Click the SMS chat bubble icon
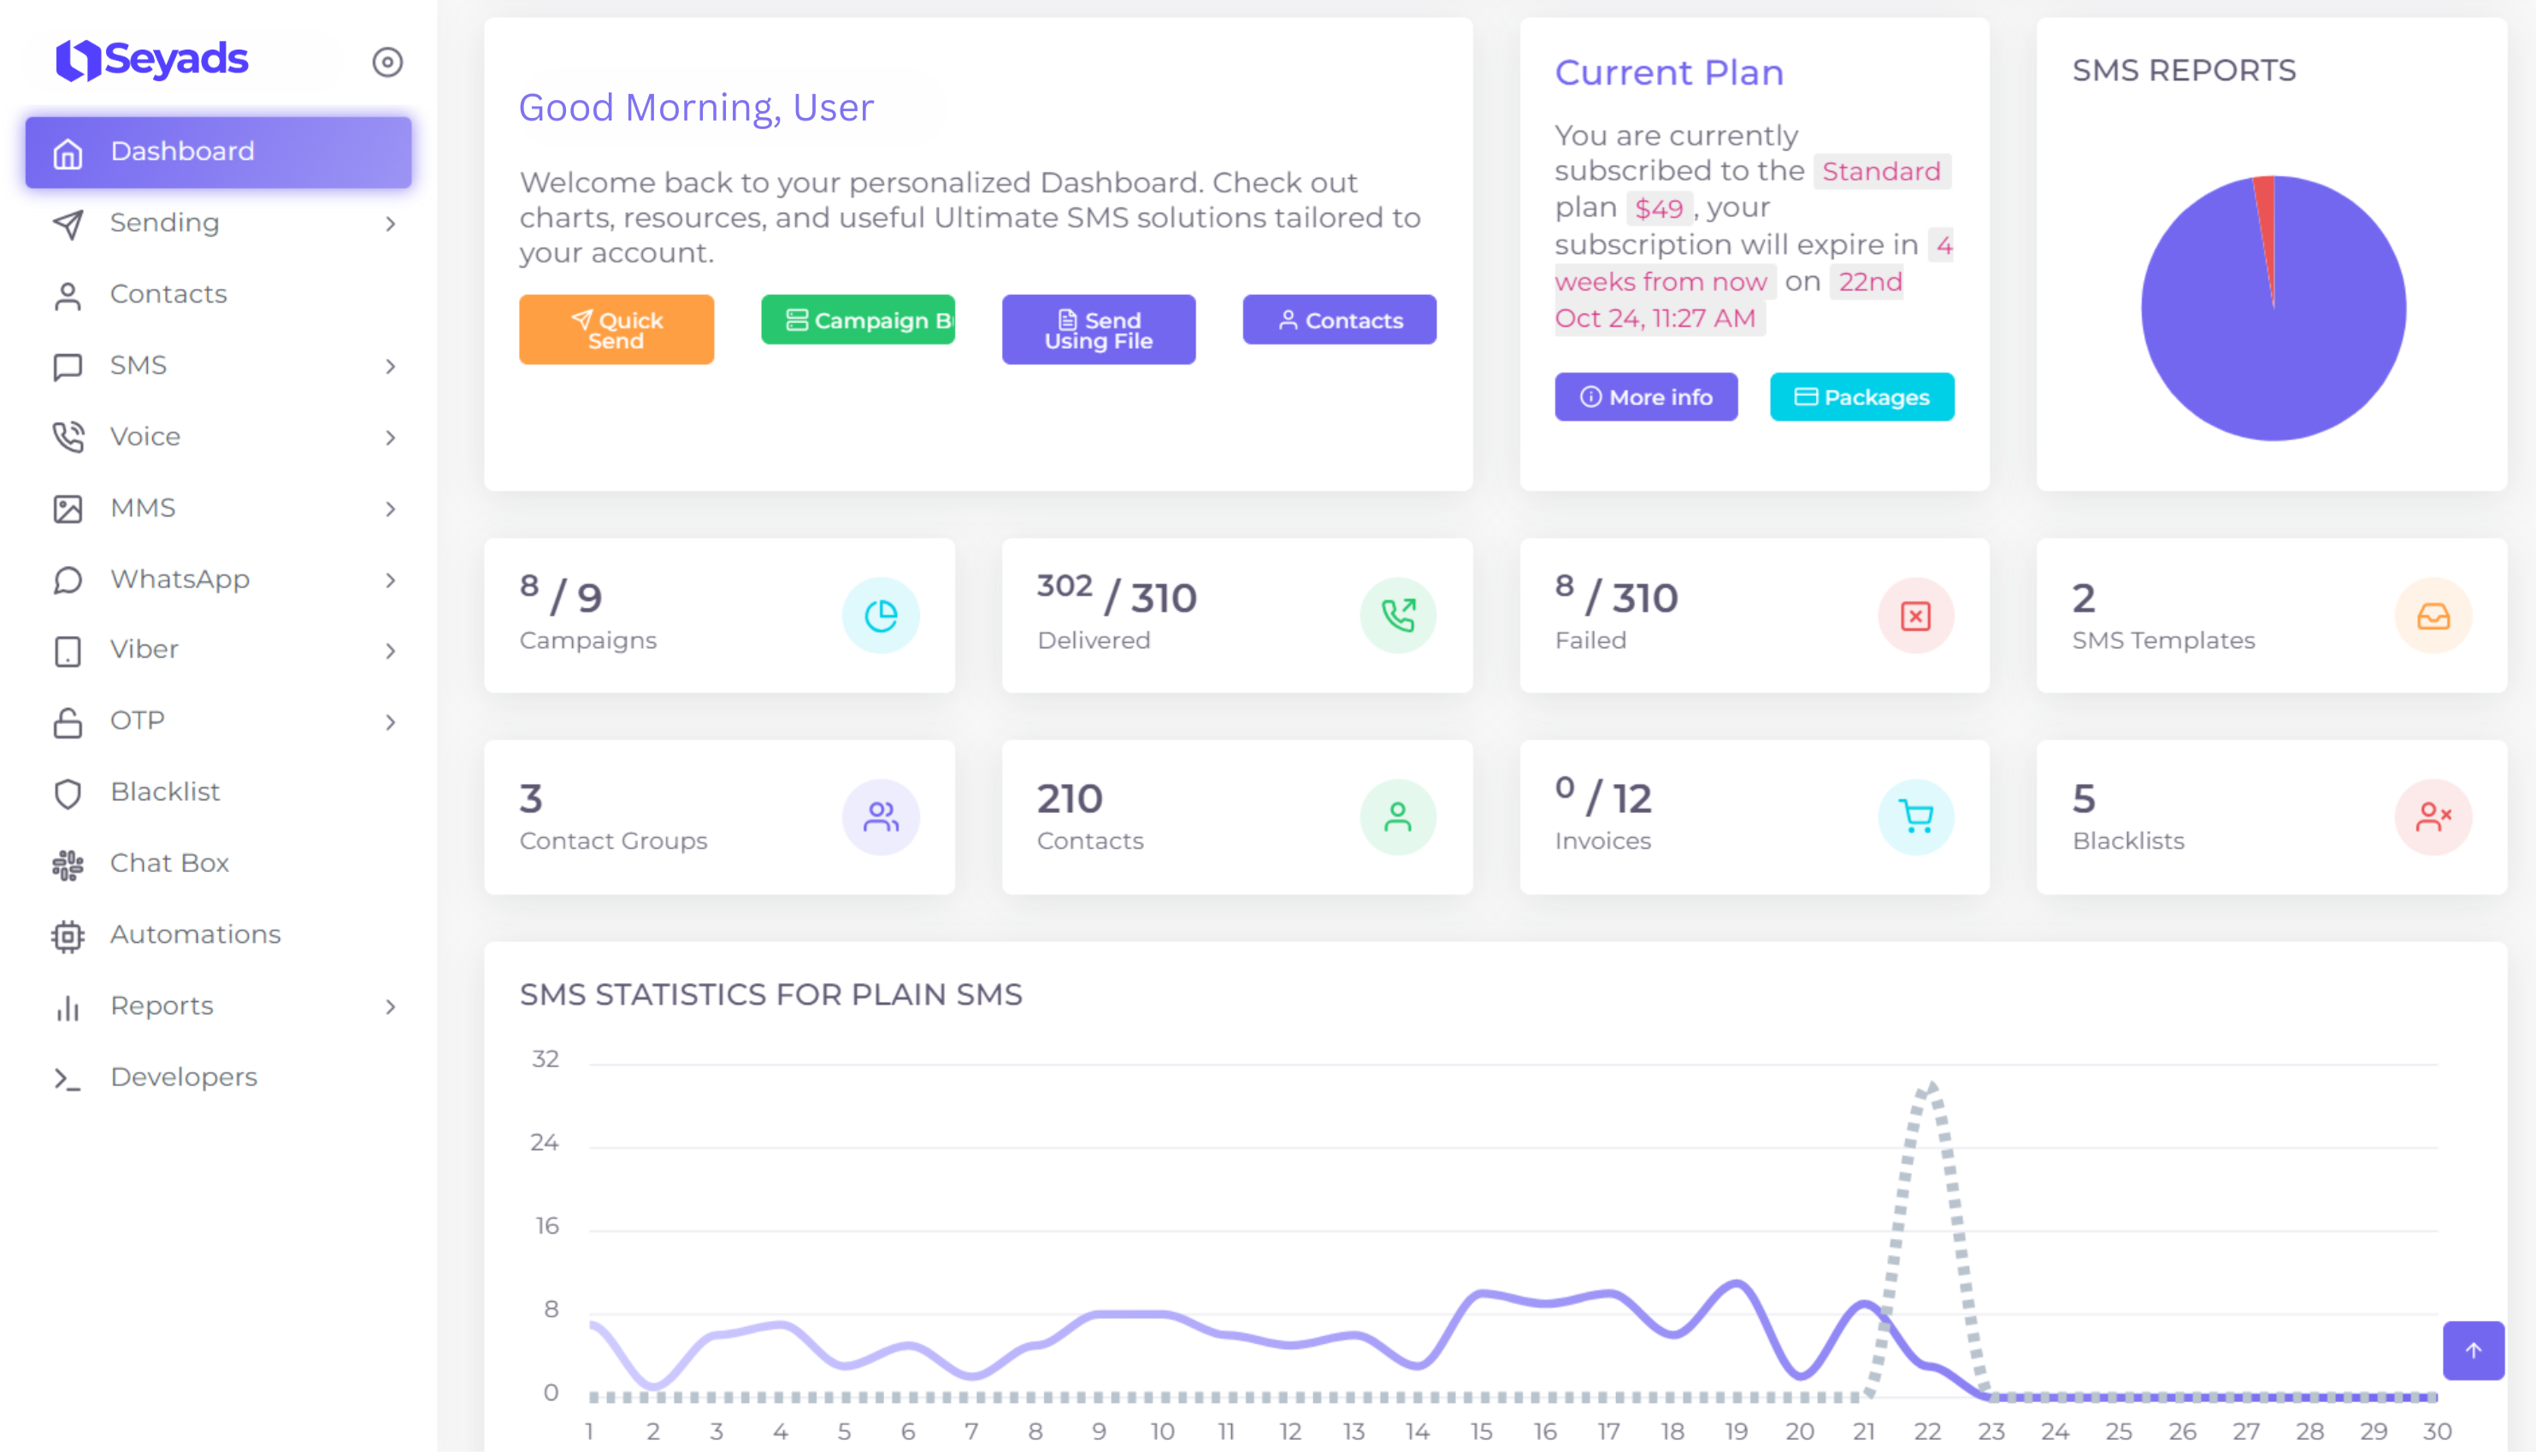This screenshot has width=2536, height=1456. 68,366
